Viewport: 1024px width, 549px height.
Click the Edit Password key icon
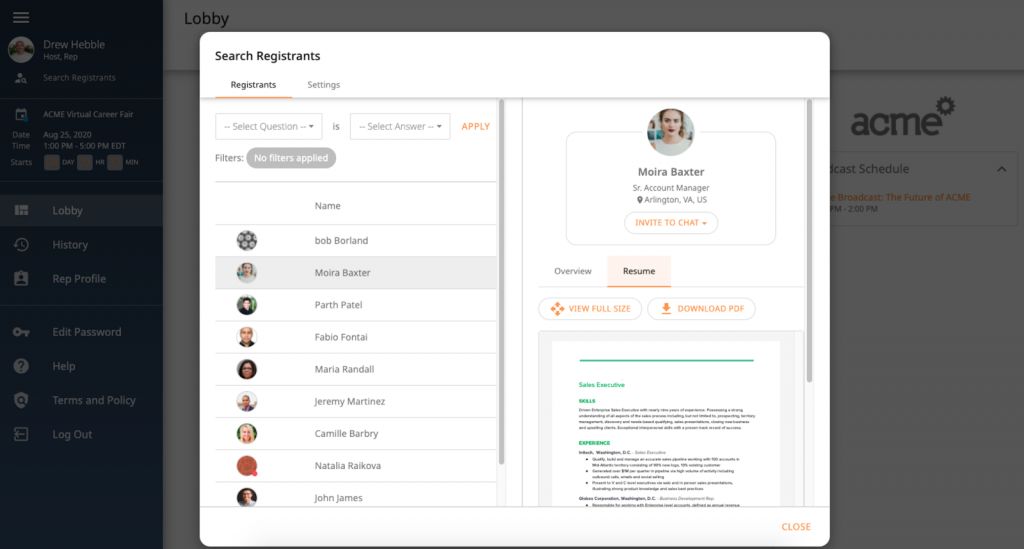point(21,332)
